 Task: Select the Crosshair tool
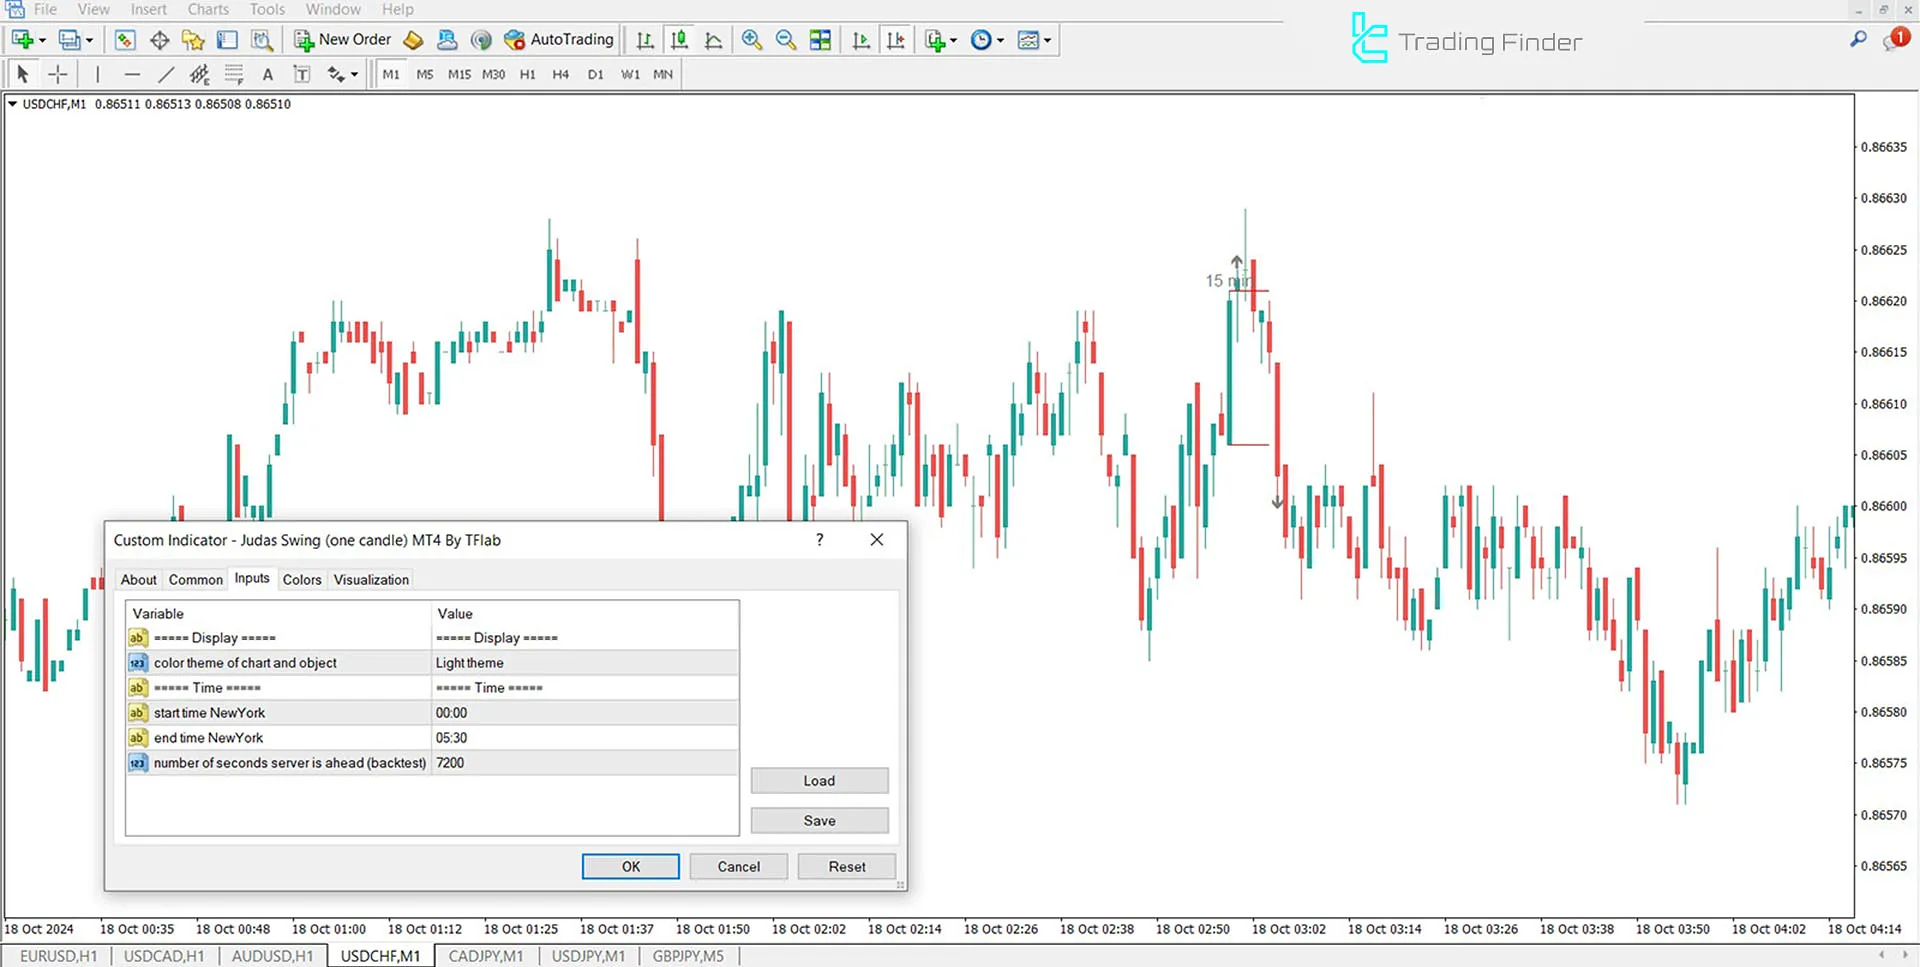coord(57,73)
